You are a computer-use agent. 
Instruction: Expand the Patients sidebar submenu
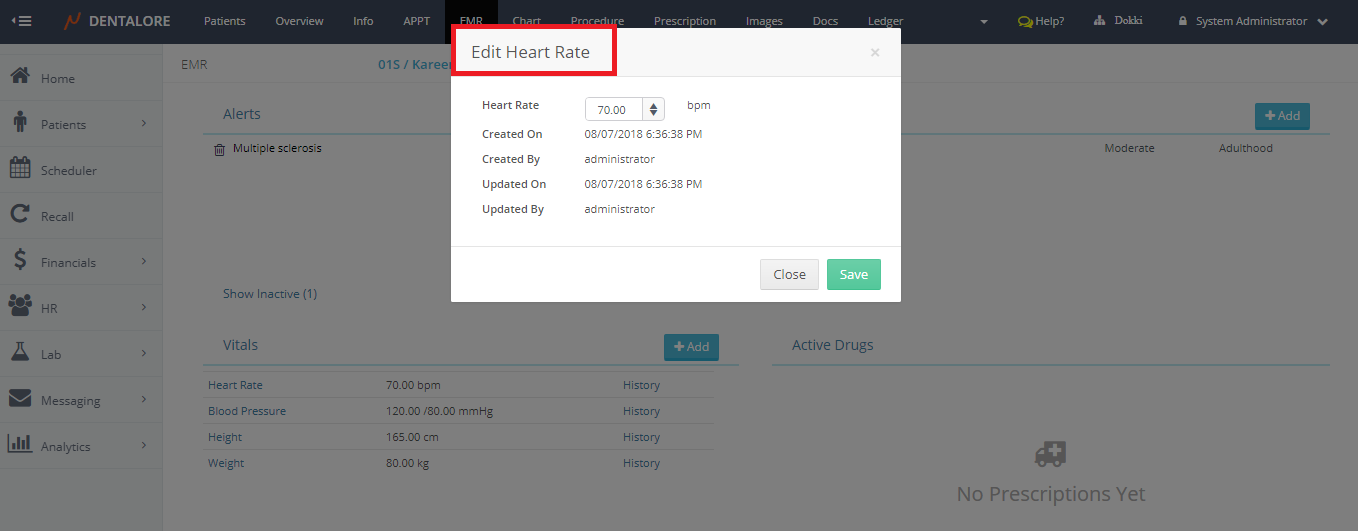point(144,123)
